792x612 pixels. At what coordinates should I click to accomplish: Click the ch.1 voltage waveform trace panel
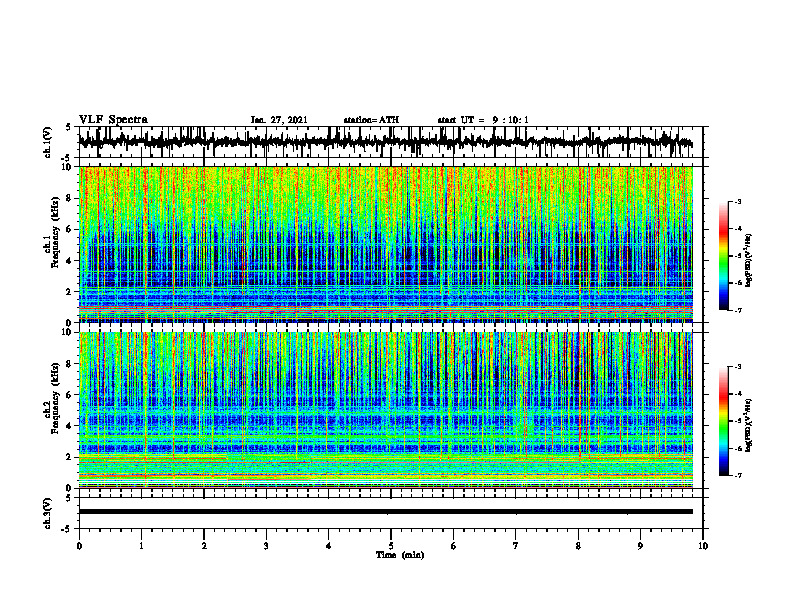point(390,142)
